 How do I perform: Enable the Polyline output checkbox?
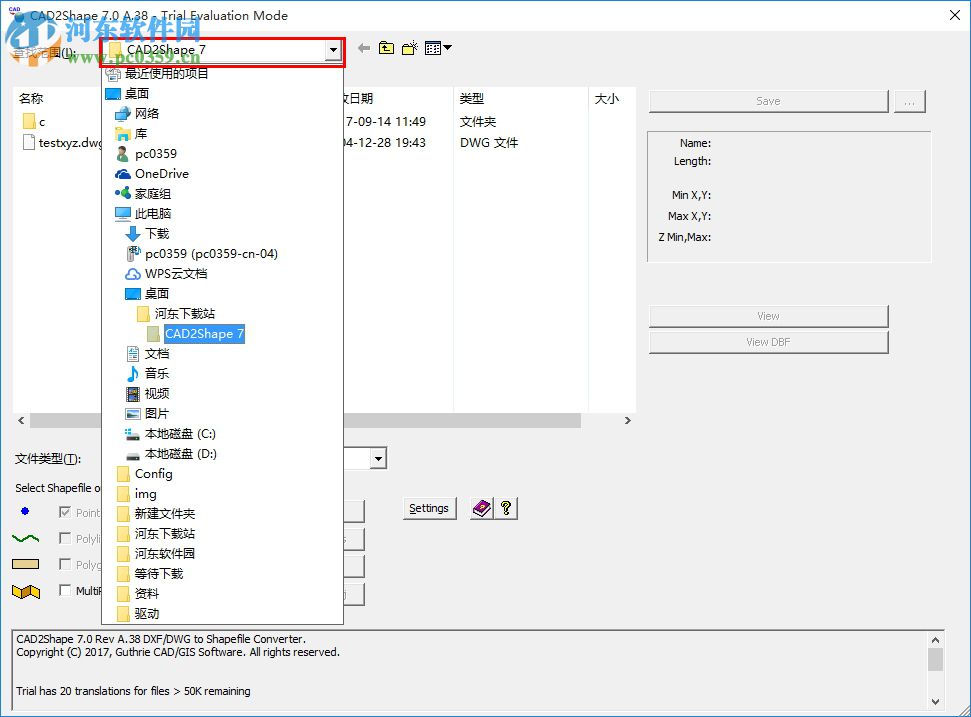[66, 538]
